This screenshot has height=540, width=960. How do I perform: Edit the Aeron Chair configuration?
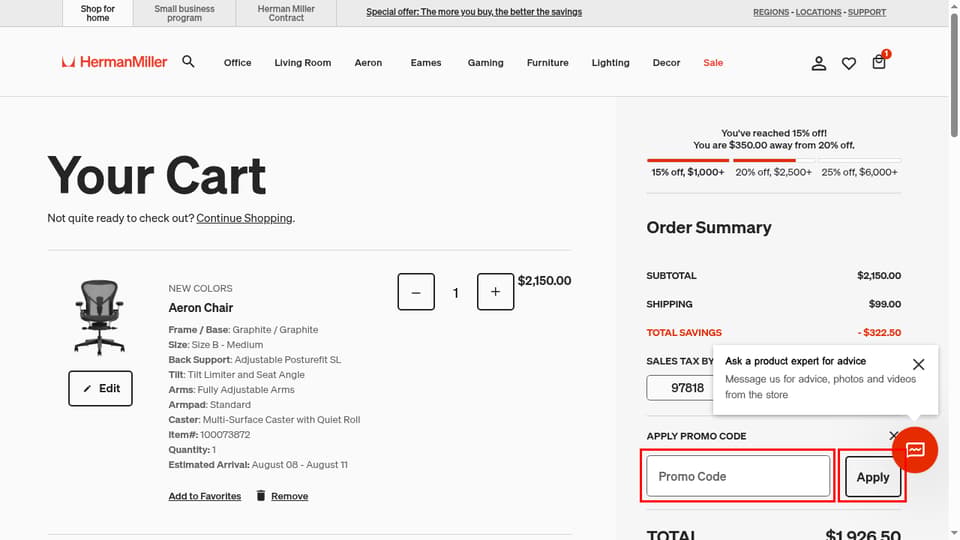(100, 388)
